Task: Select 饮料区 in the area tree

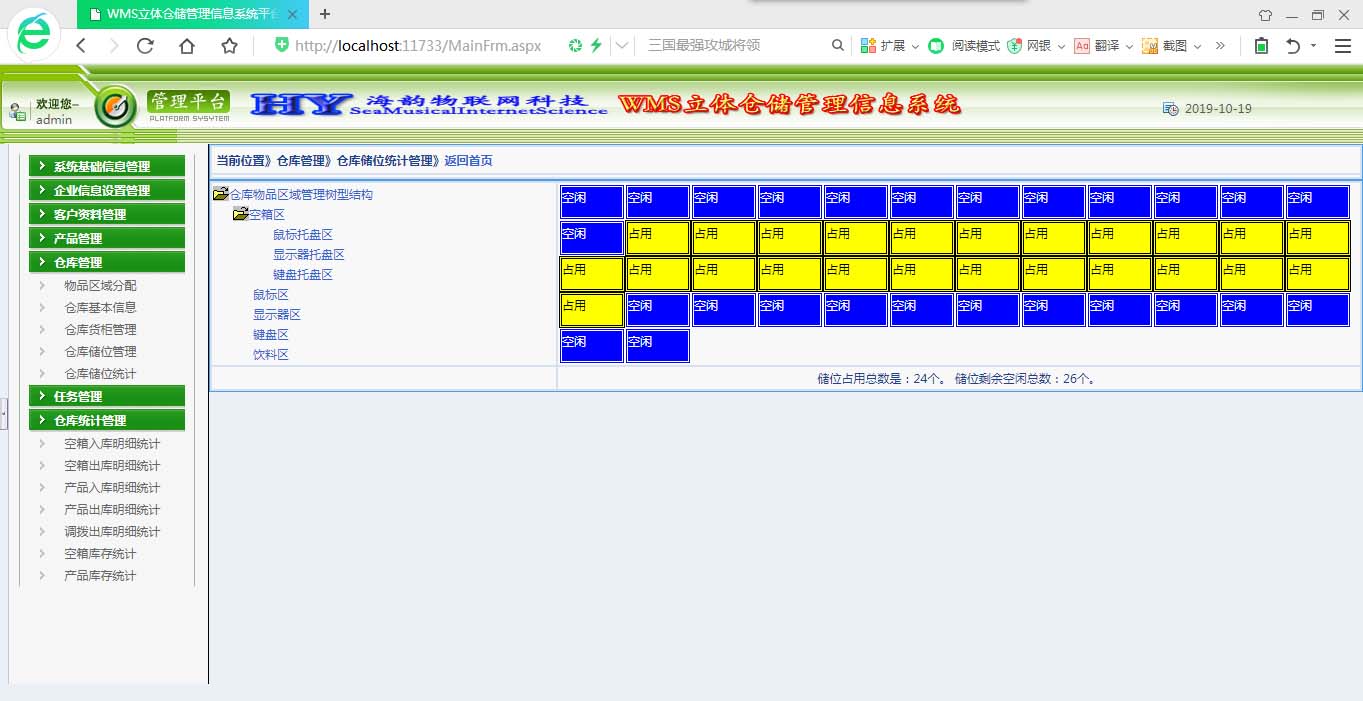Action: pyautogui.click(x=270, y=355)
